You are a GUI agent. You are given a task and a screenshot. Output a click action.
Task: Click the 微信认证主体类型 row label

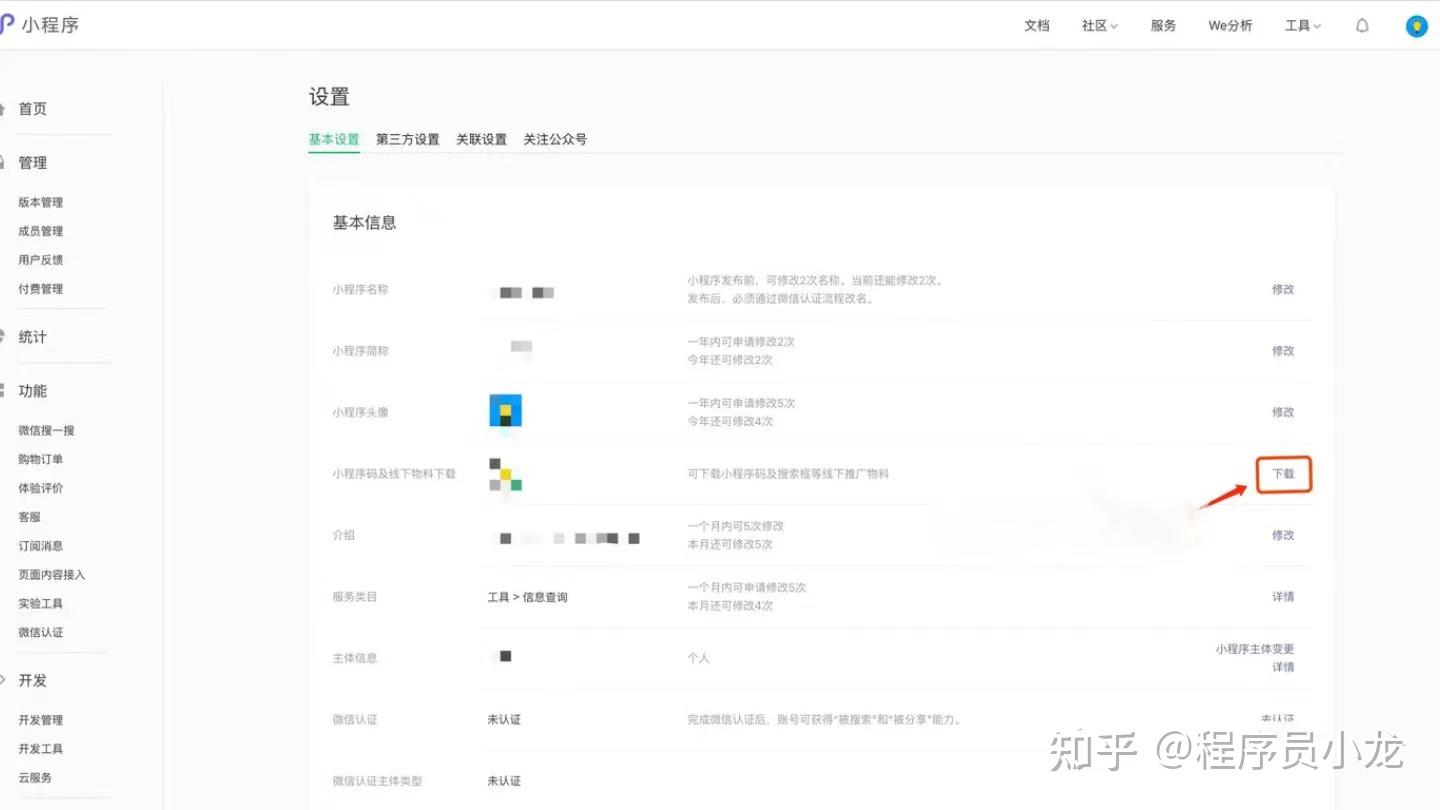pyautogui.click(x=377, y=781)
